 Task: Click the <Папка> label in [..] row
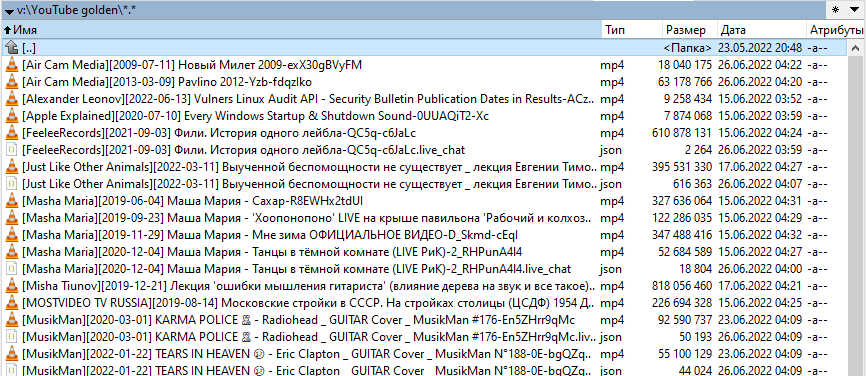point(688,48)
